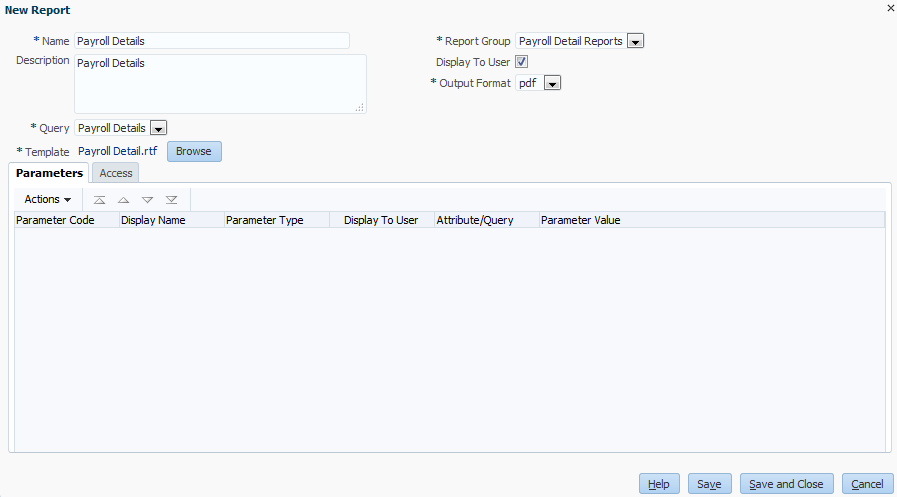Focus the Name input field

click(x=212, y=41)
